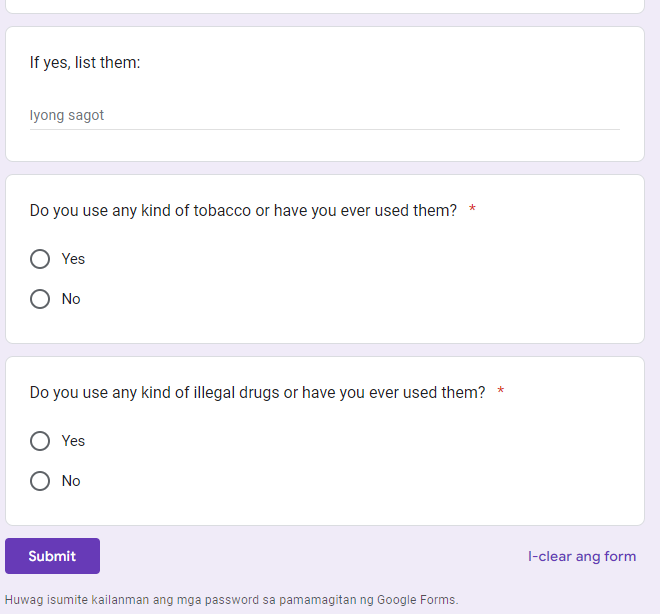Click the illegal drugs question heading text
Viewport: 660px width, 614px height.
pyautogui.click(x=257, y=393)
